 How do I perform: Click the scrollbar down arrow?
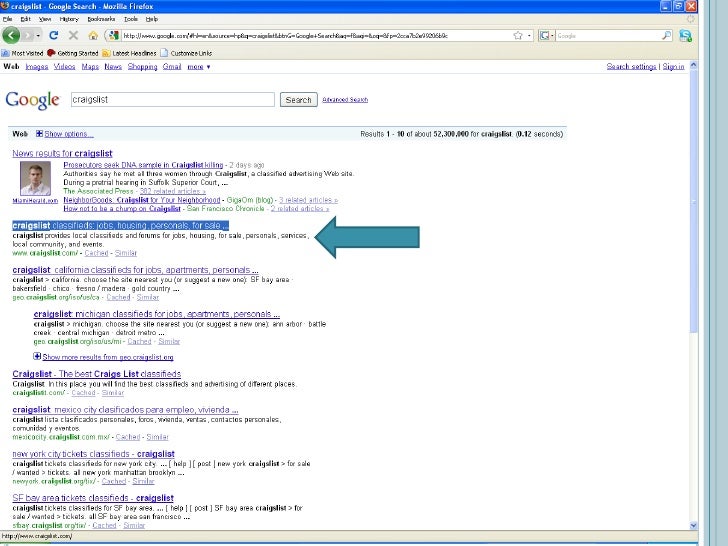(694, 526)
